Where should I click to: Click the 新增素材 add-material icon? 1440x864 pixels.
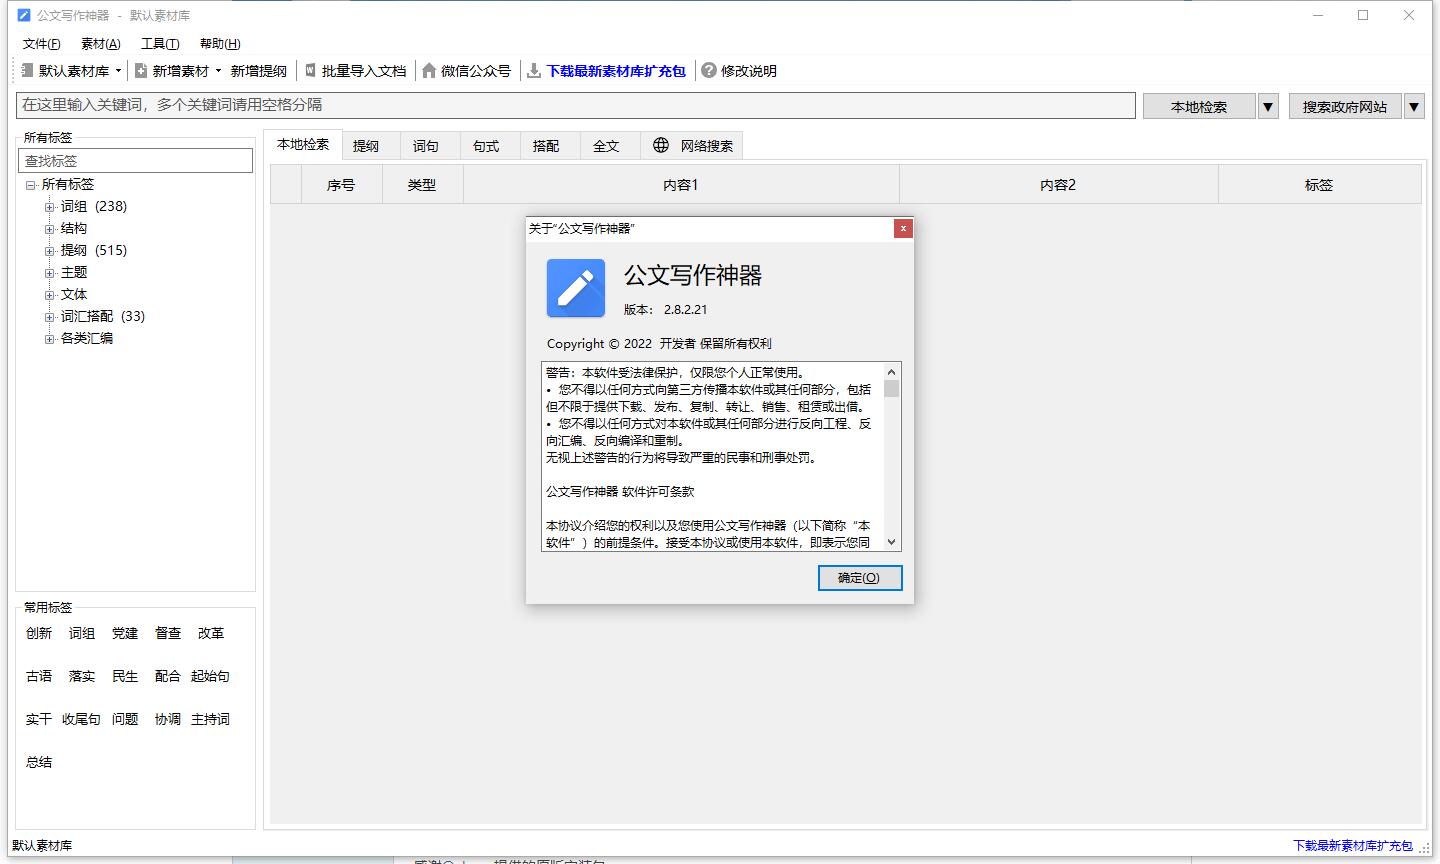tap(142, 71)
